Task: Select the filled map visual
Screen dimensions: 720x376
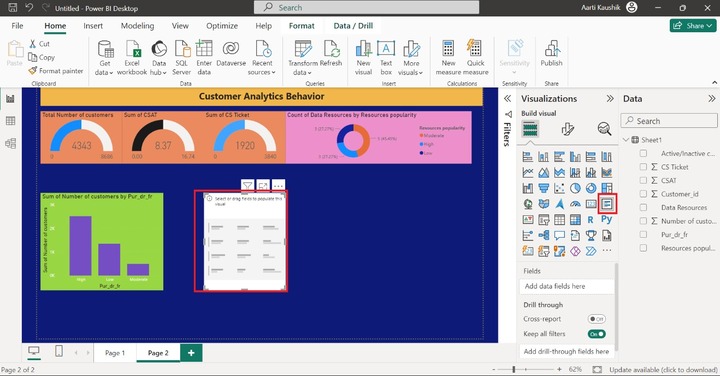Action: click(544, 204)
